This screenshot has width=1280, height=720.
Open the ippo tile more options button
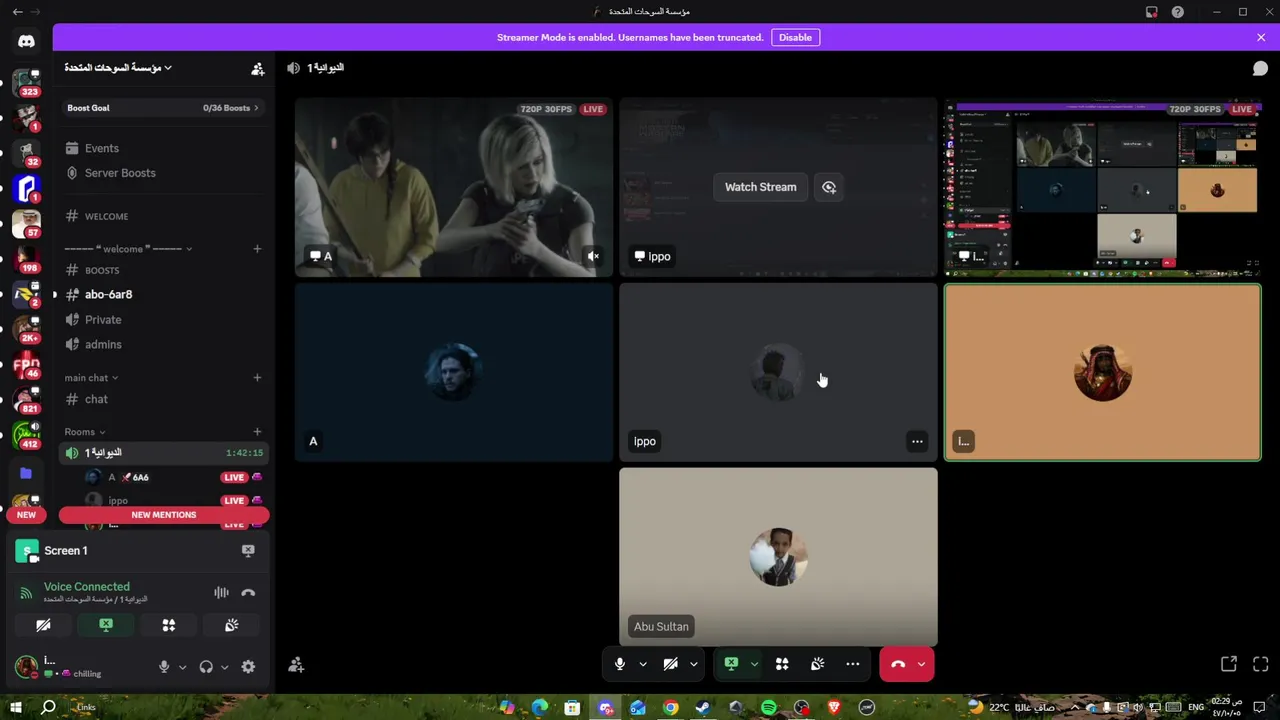tap(917, 441)
